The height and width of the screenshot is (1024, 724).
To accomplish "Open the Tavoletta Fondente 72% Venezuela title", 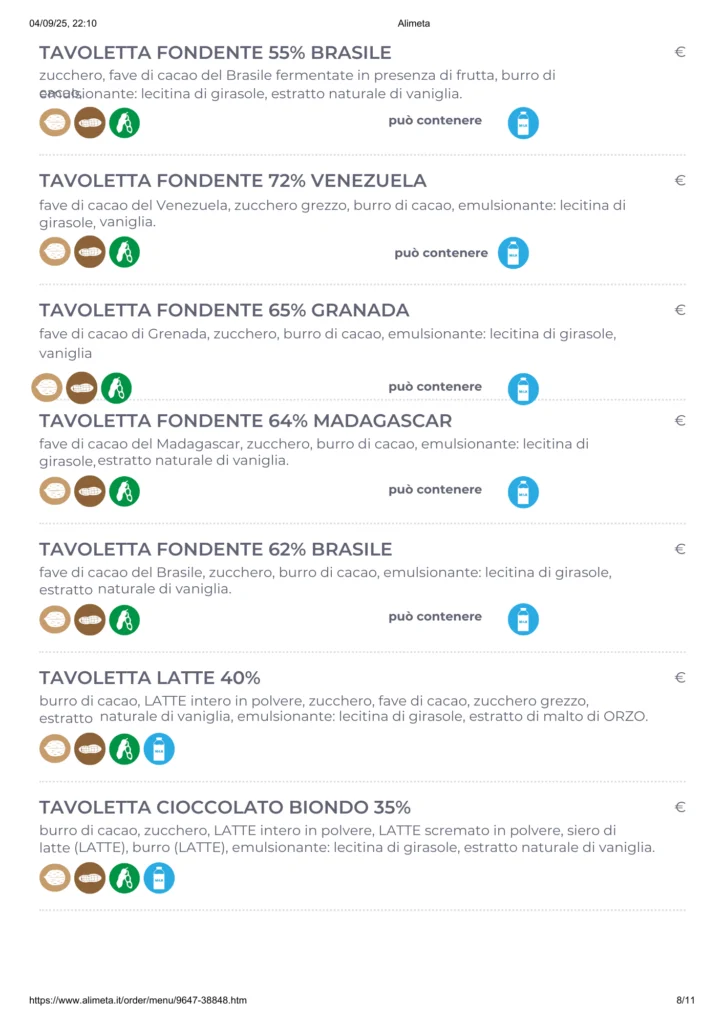I will click(233, 181).
